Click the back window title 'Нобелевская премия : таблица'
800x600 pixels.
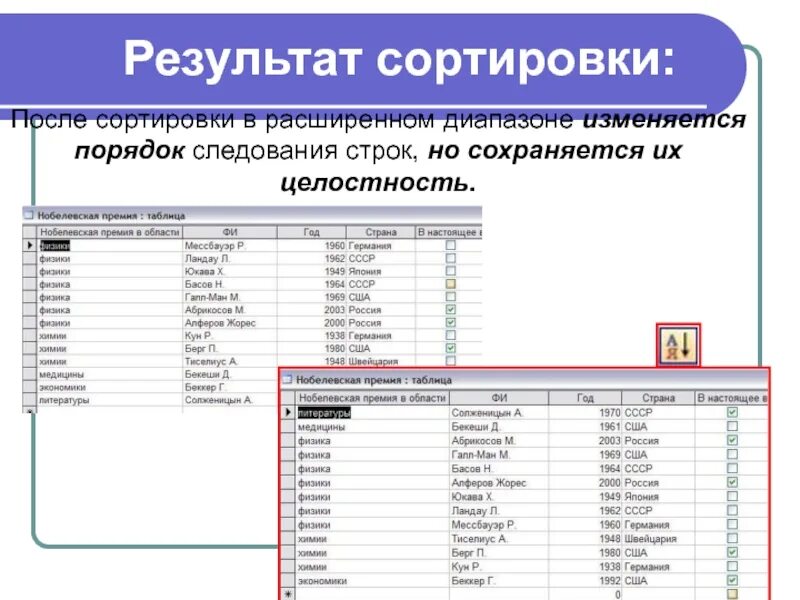[111, 216]
